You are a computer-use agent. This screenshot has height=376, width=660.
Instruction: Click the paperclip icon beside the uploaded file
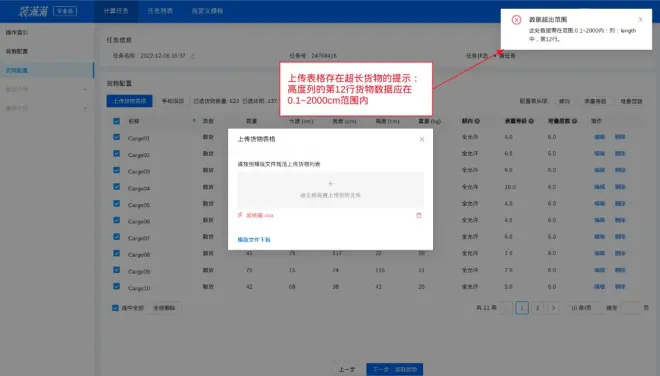[x=240, y=215]
